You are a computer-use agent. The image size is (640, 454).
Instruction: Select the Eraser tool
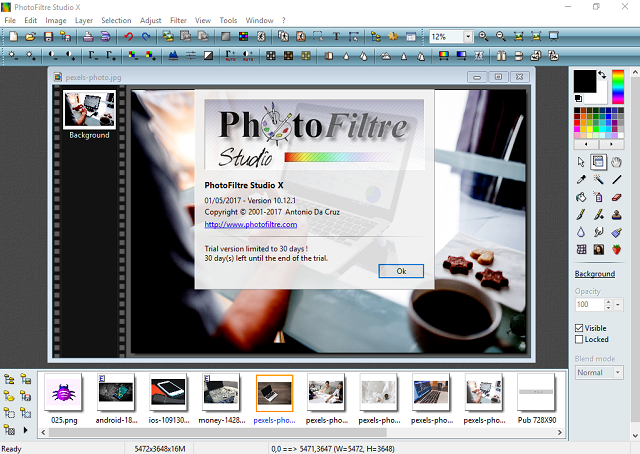(616, 197)
